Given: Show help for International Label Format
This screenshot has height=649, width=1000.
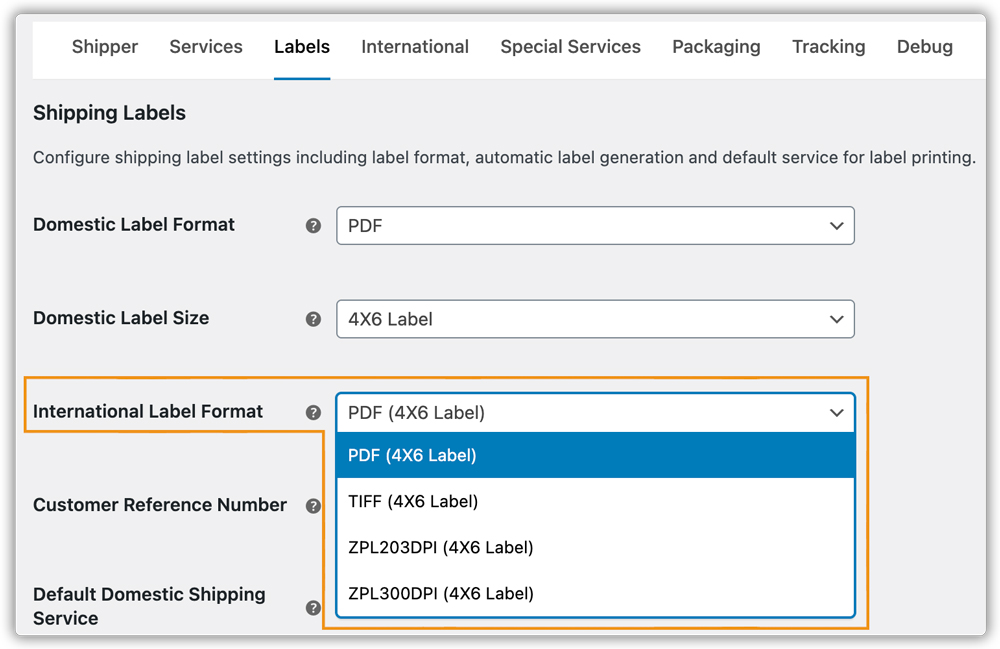Looking at the screenshot, I should (x=313, y=412).
